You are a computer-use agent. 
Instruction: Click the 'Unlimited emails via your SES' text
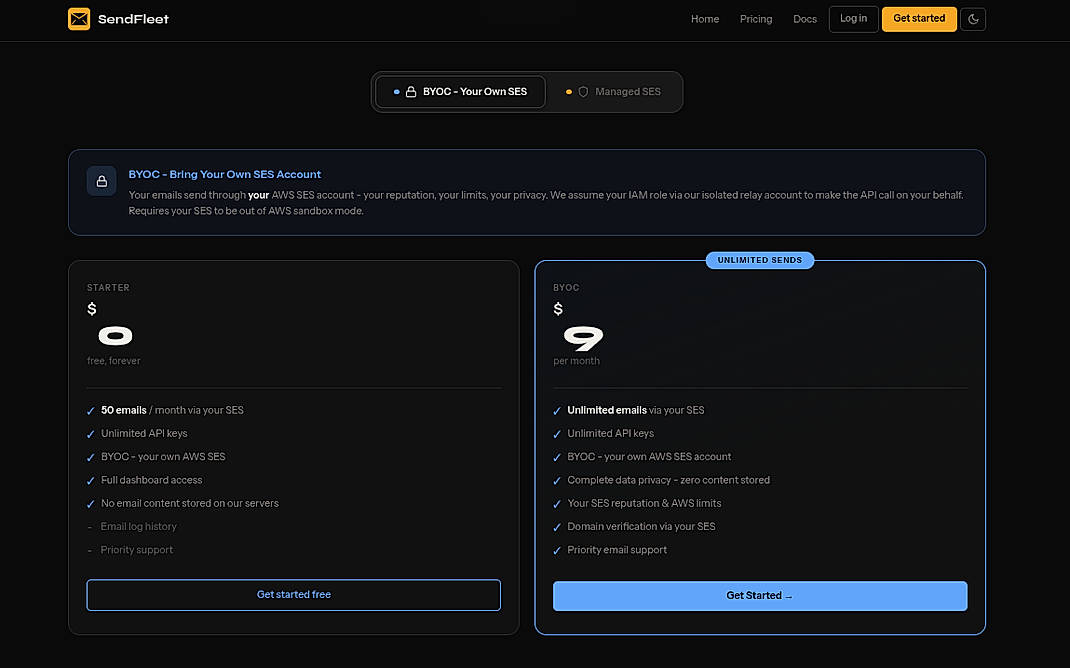635,410
